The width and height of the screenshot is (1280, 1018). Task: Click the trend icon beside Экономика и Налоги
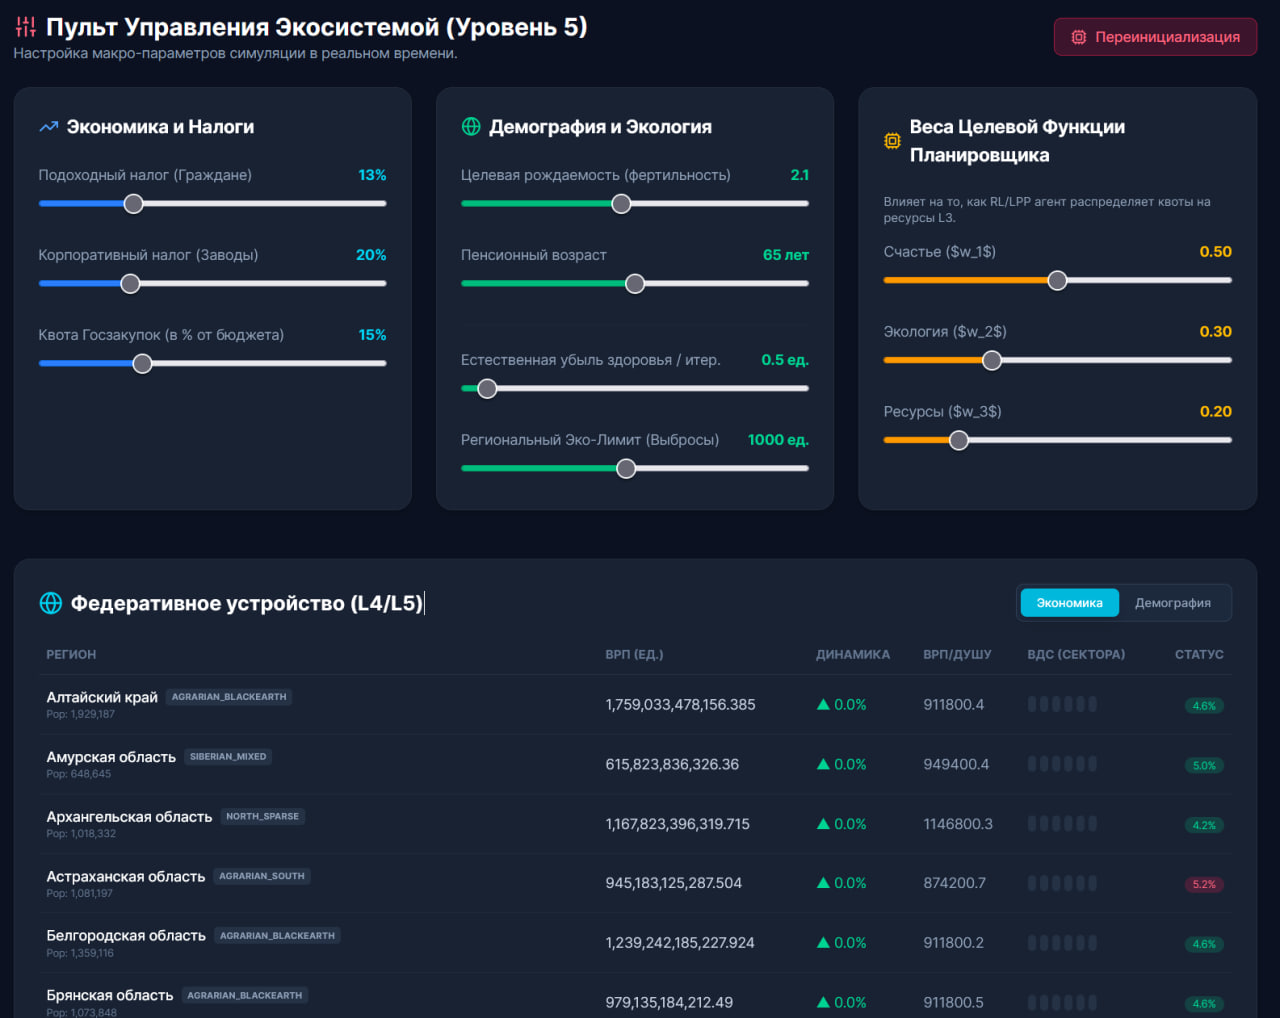coord(48,127)
